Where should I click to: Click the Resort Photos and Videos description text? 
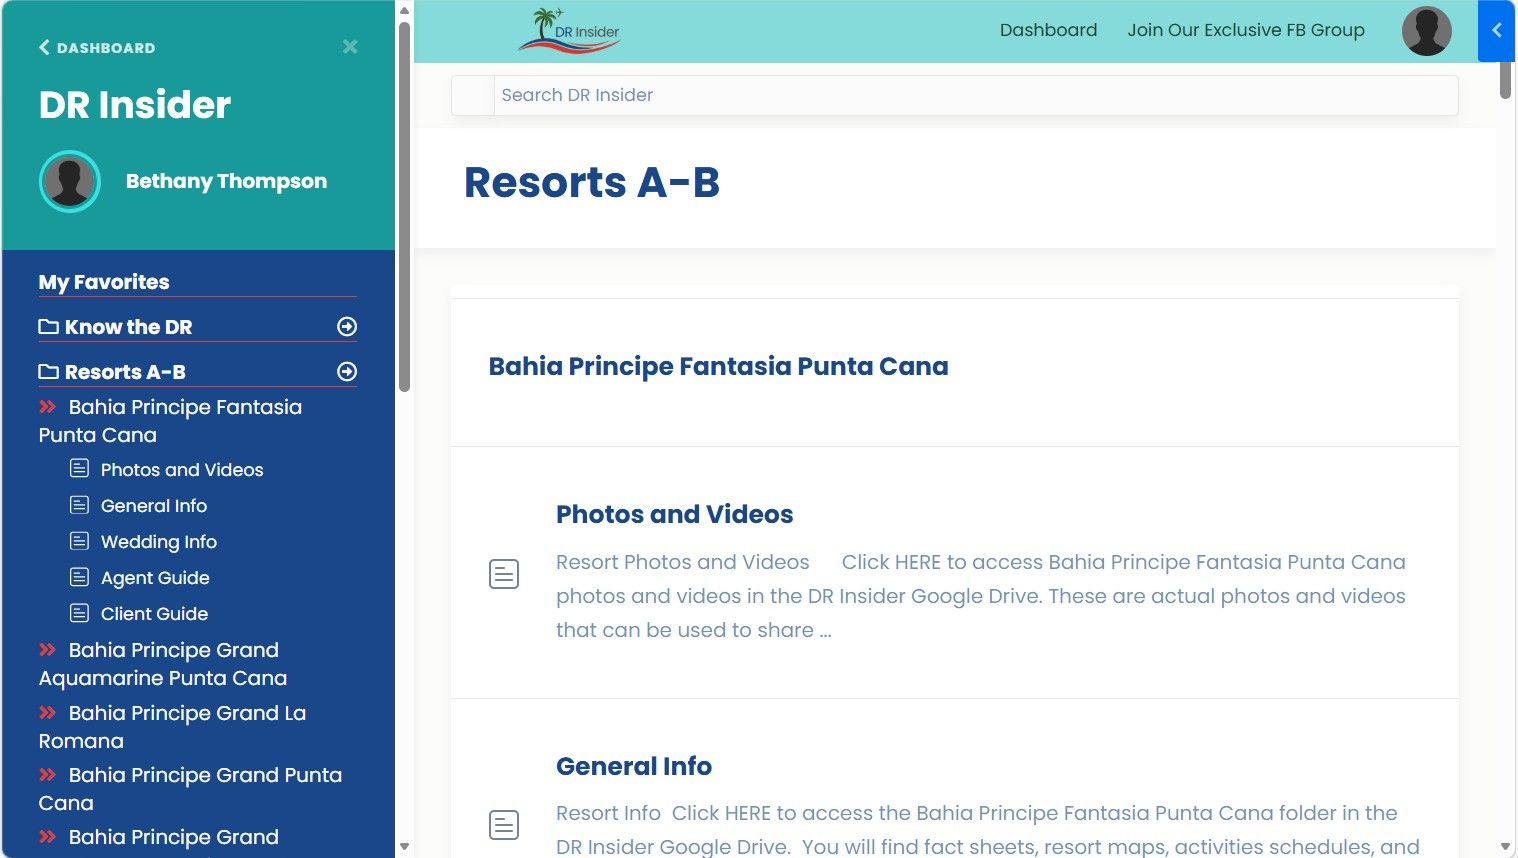coord(980,596)
